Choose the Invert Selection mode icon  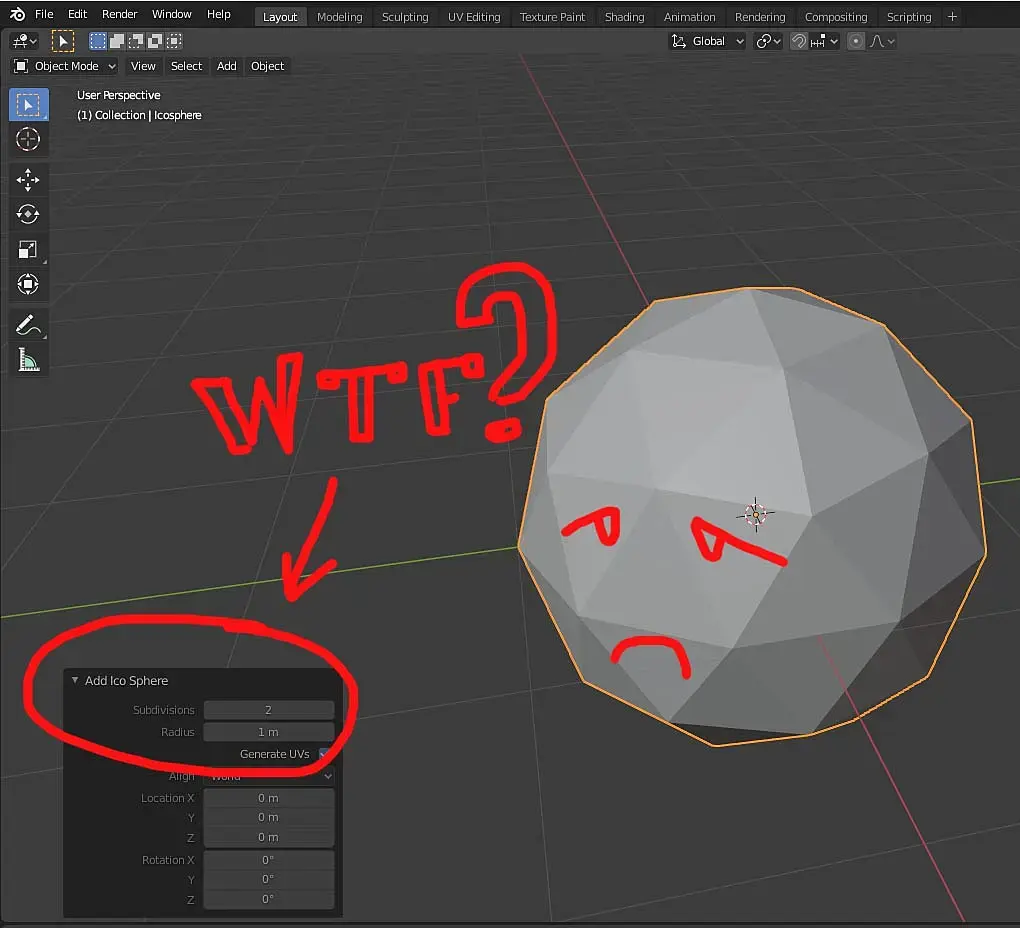(x=155, y=41)
